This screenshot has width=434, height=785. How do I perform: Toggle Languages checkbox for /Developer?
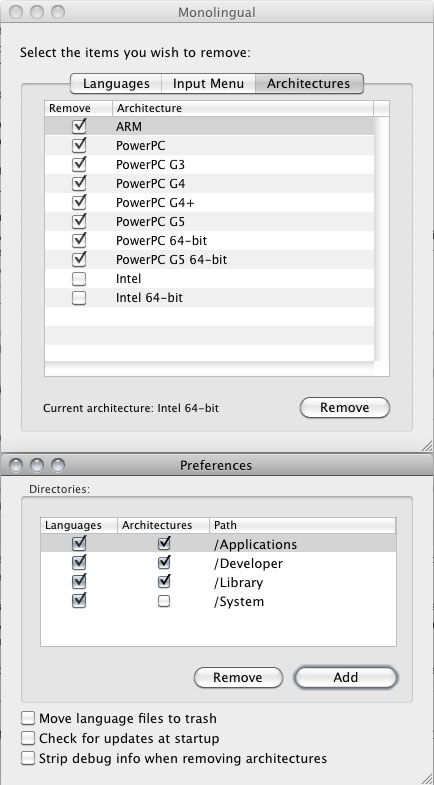pyautogui.click(x=79, y=563)
